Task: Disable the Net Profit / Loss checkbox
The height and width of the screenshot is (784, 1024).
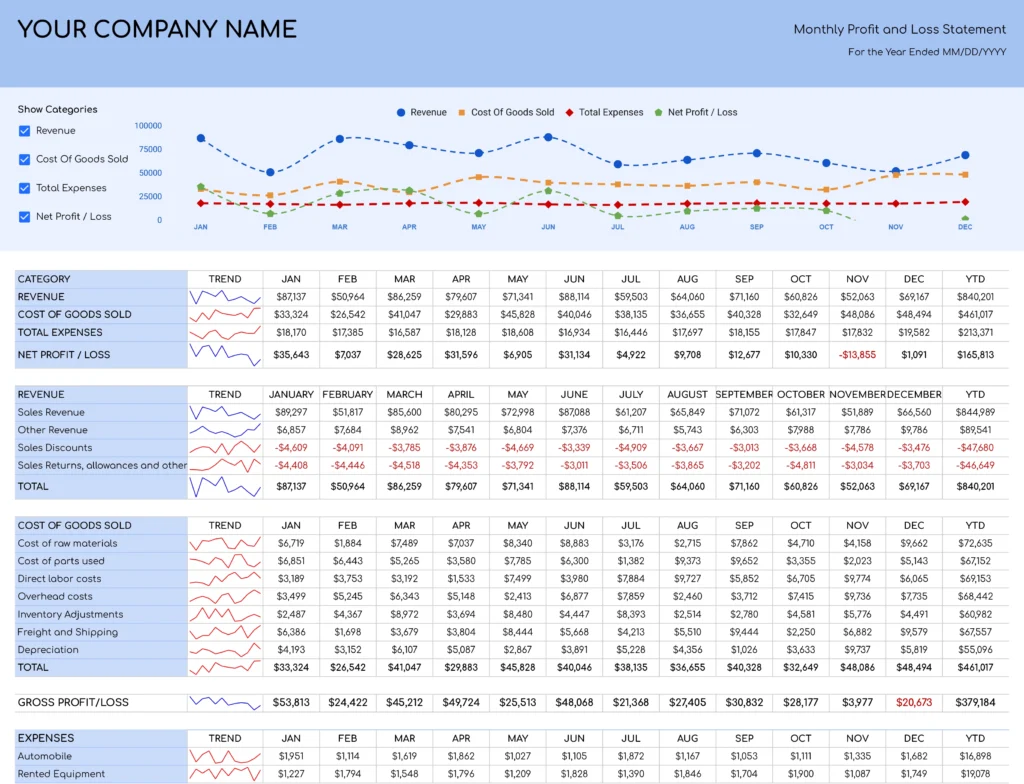Action: (25, 217)
